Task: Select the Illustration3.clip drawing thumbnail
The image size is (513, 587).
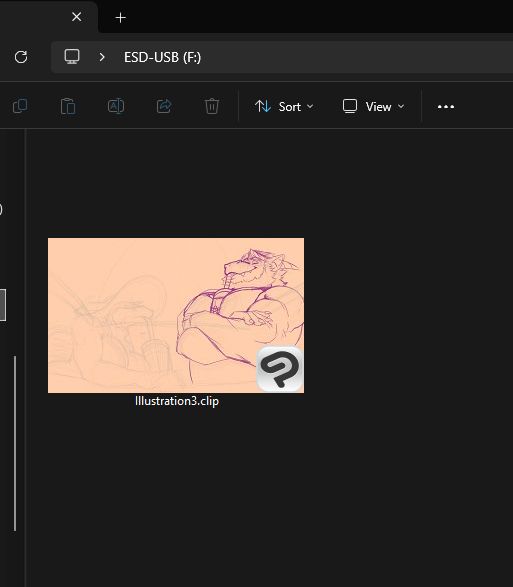Action: point(176,315)
